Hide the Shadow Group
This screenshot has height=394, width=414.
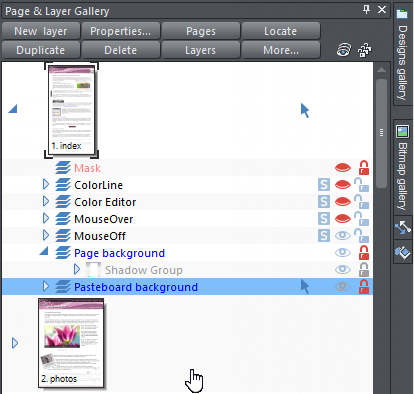click(343, 270)
